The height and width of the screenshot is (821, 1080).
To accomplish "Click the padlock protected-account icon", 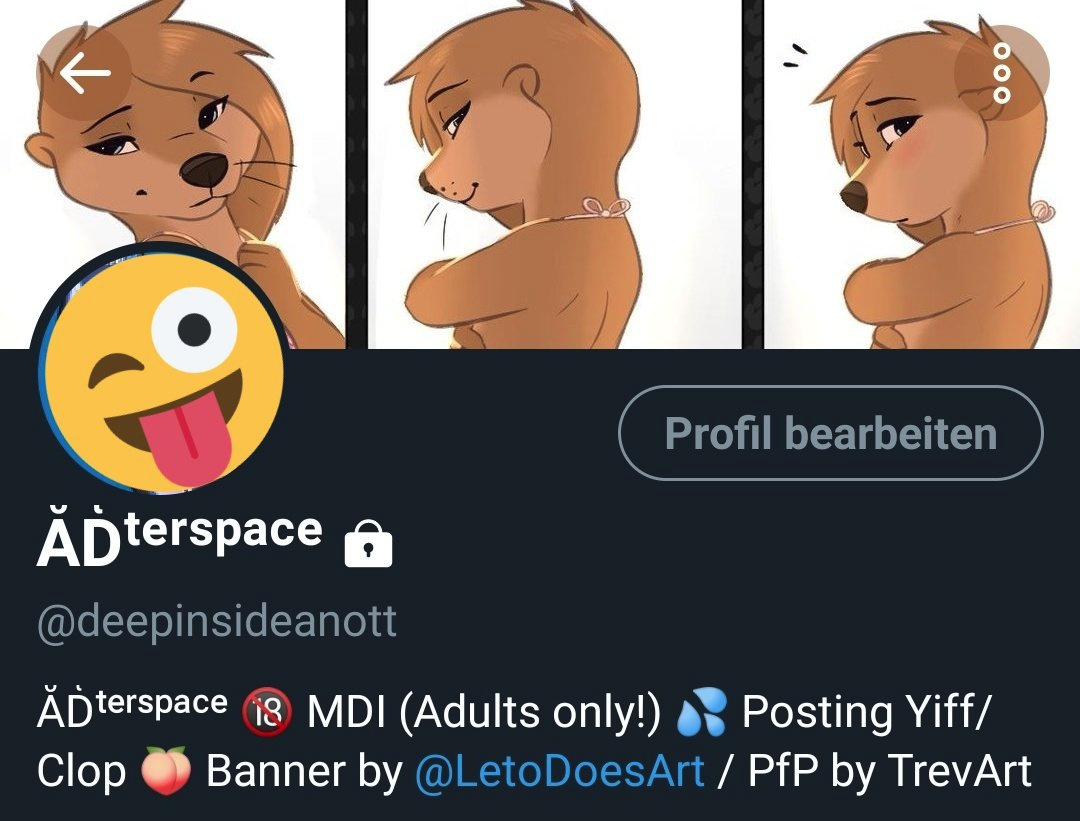I will point(368,543).
